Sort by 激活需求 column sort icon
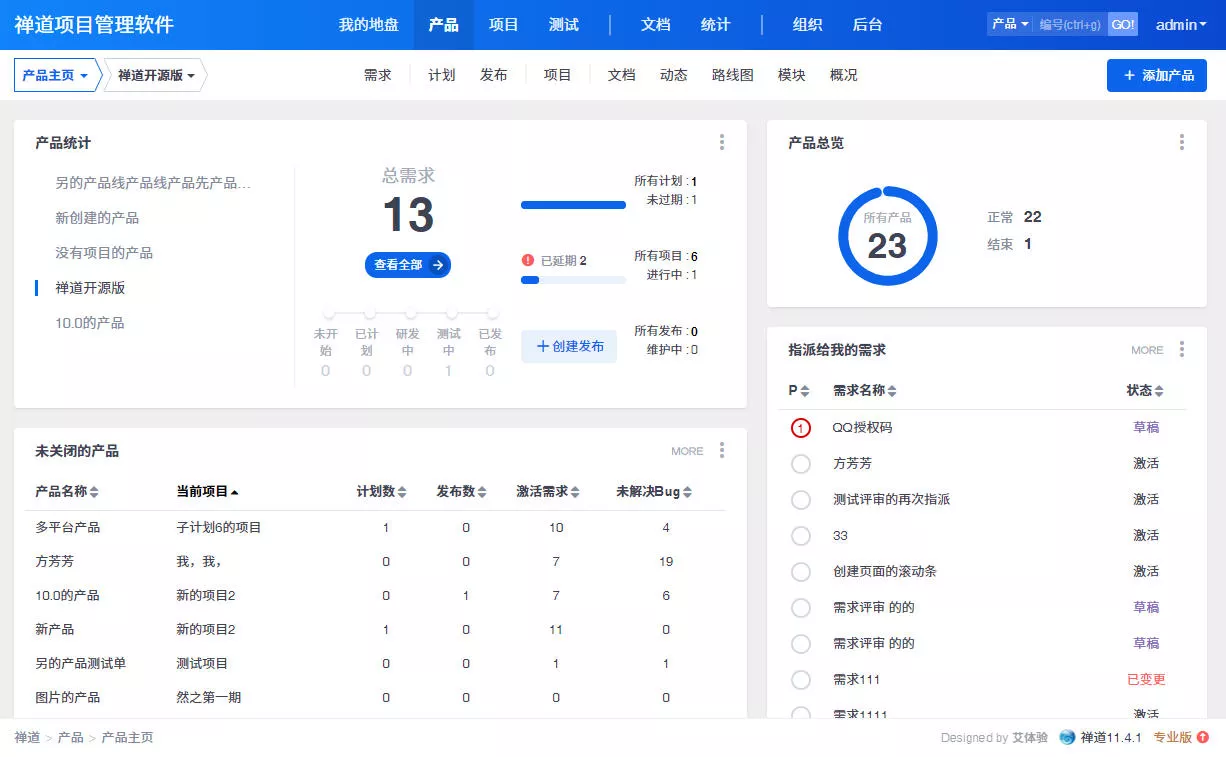Screen dimensions: 1226x757 pyautogui.click(x=574, y=492)
